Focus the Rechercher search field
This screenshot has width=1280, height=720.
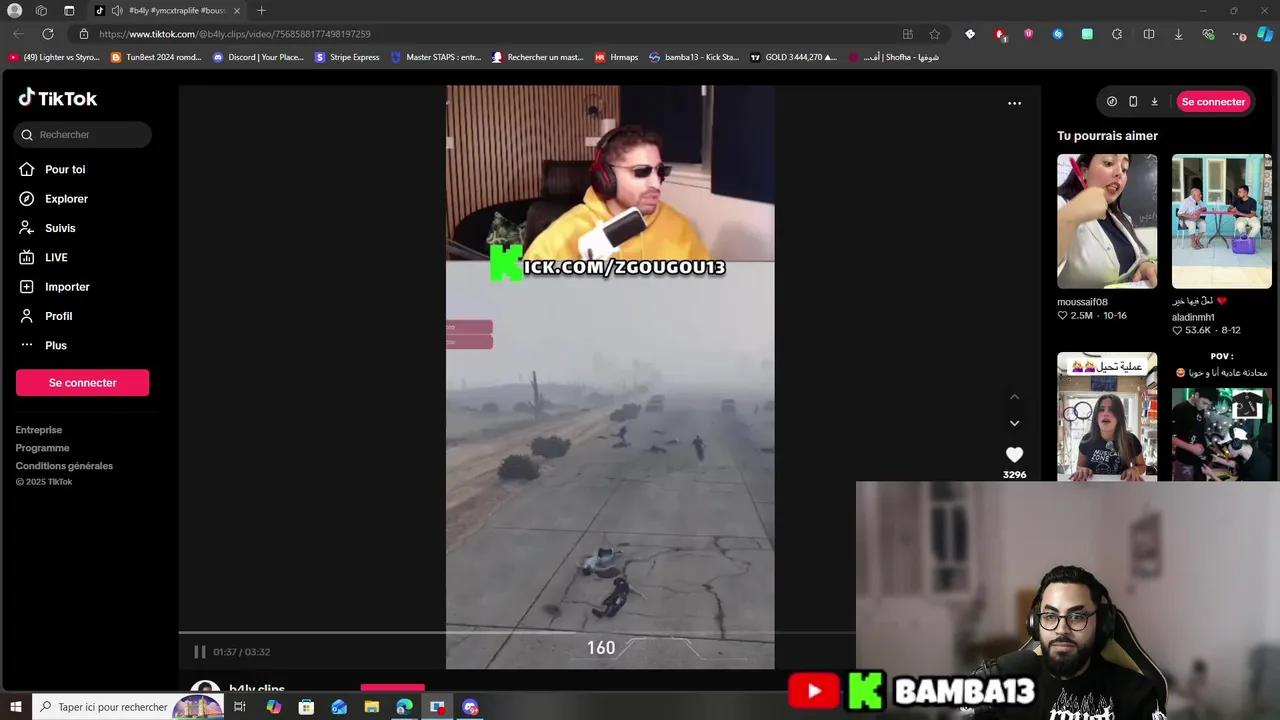coord(83,134)
